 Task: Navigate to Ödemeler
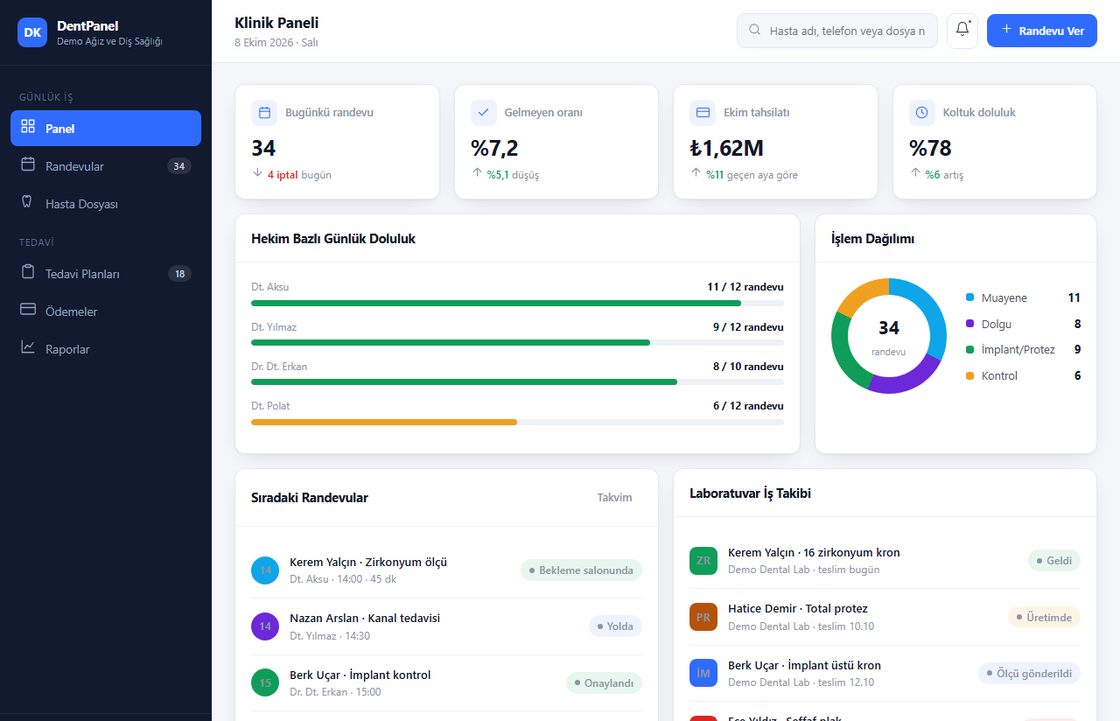tap(106, 311)
